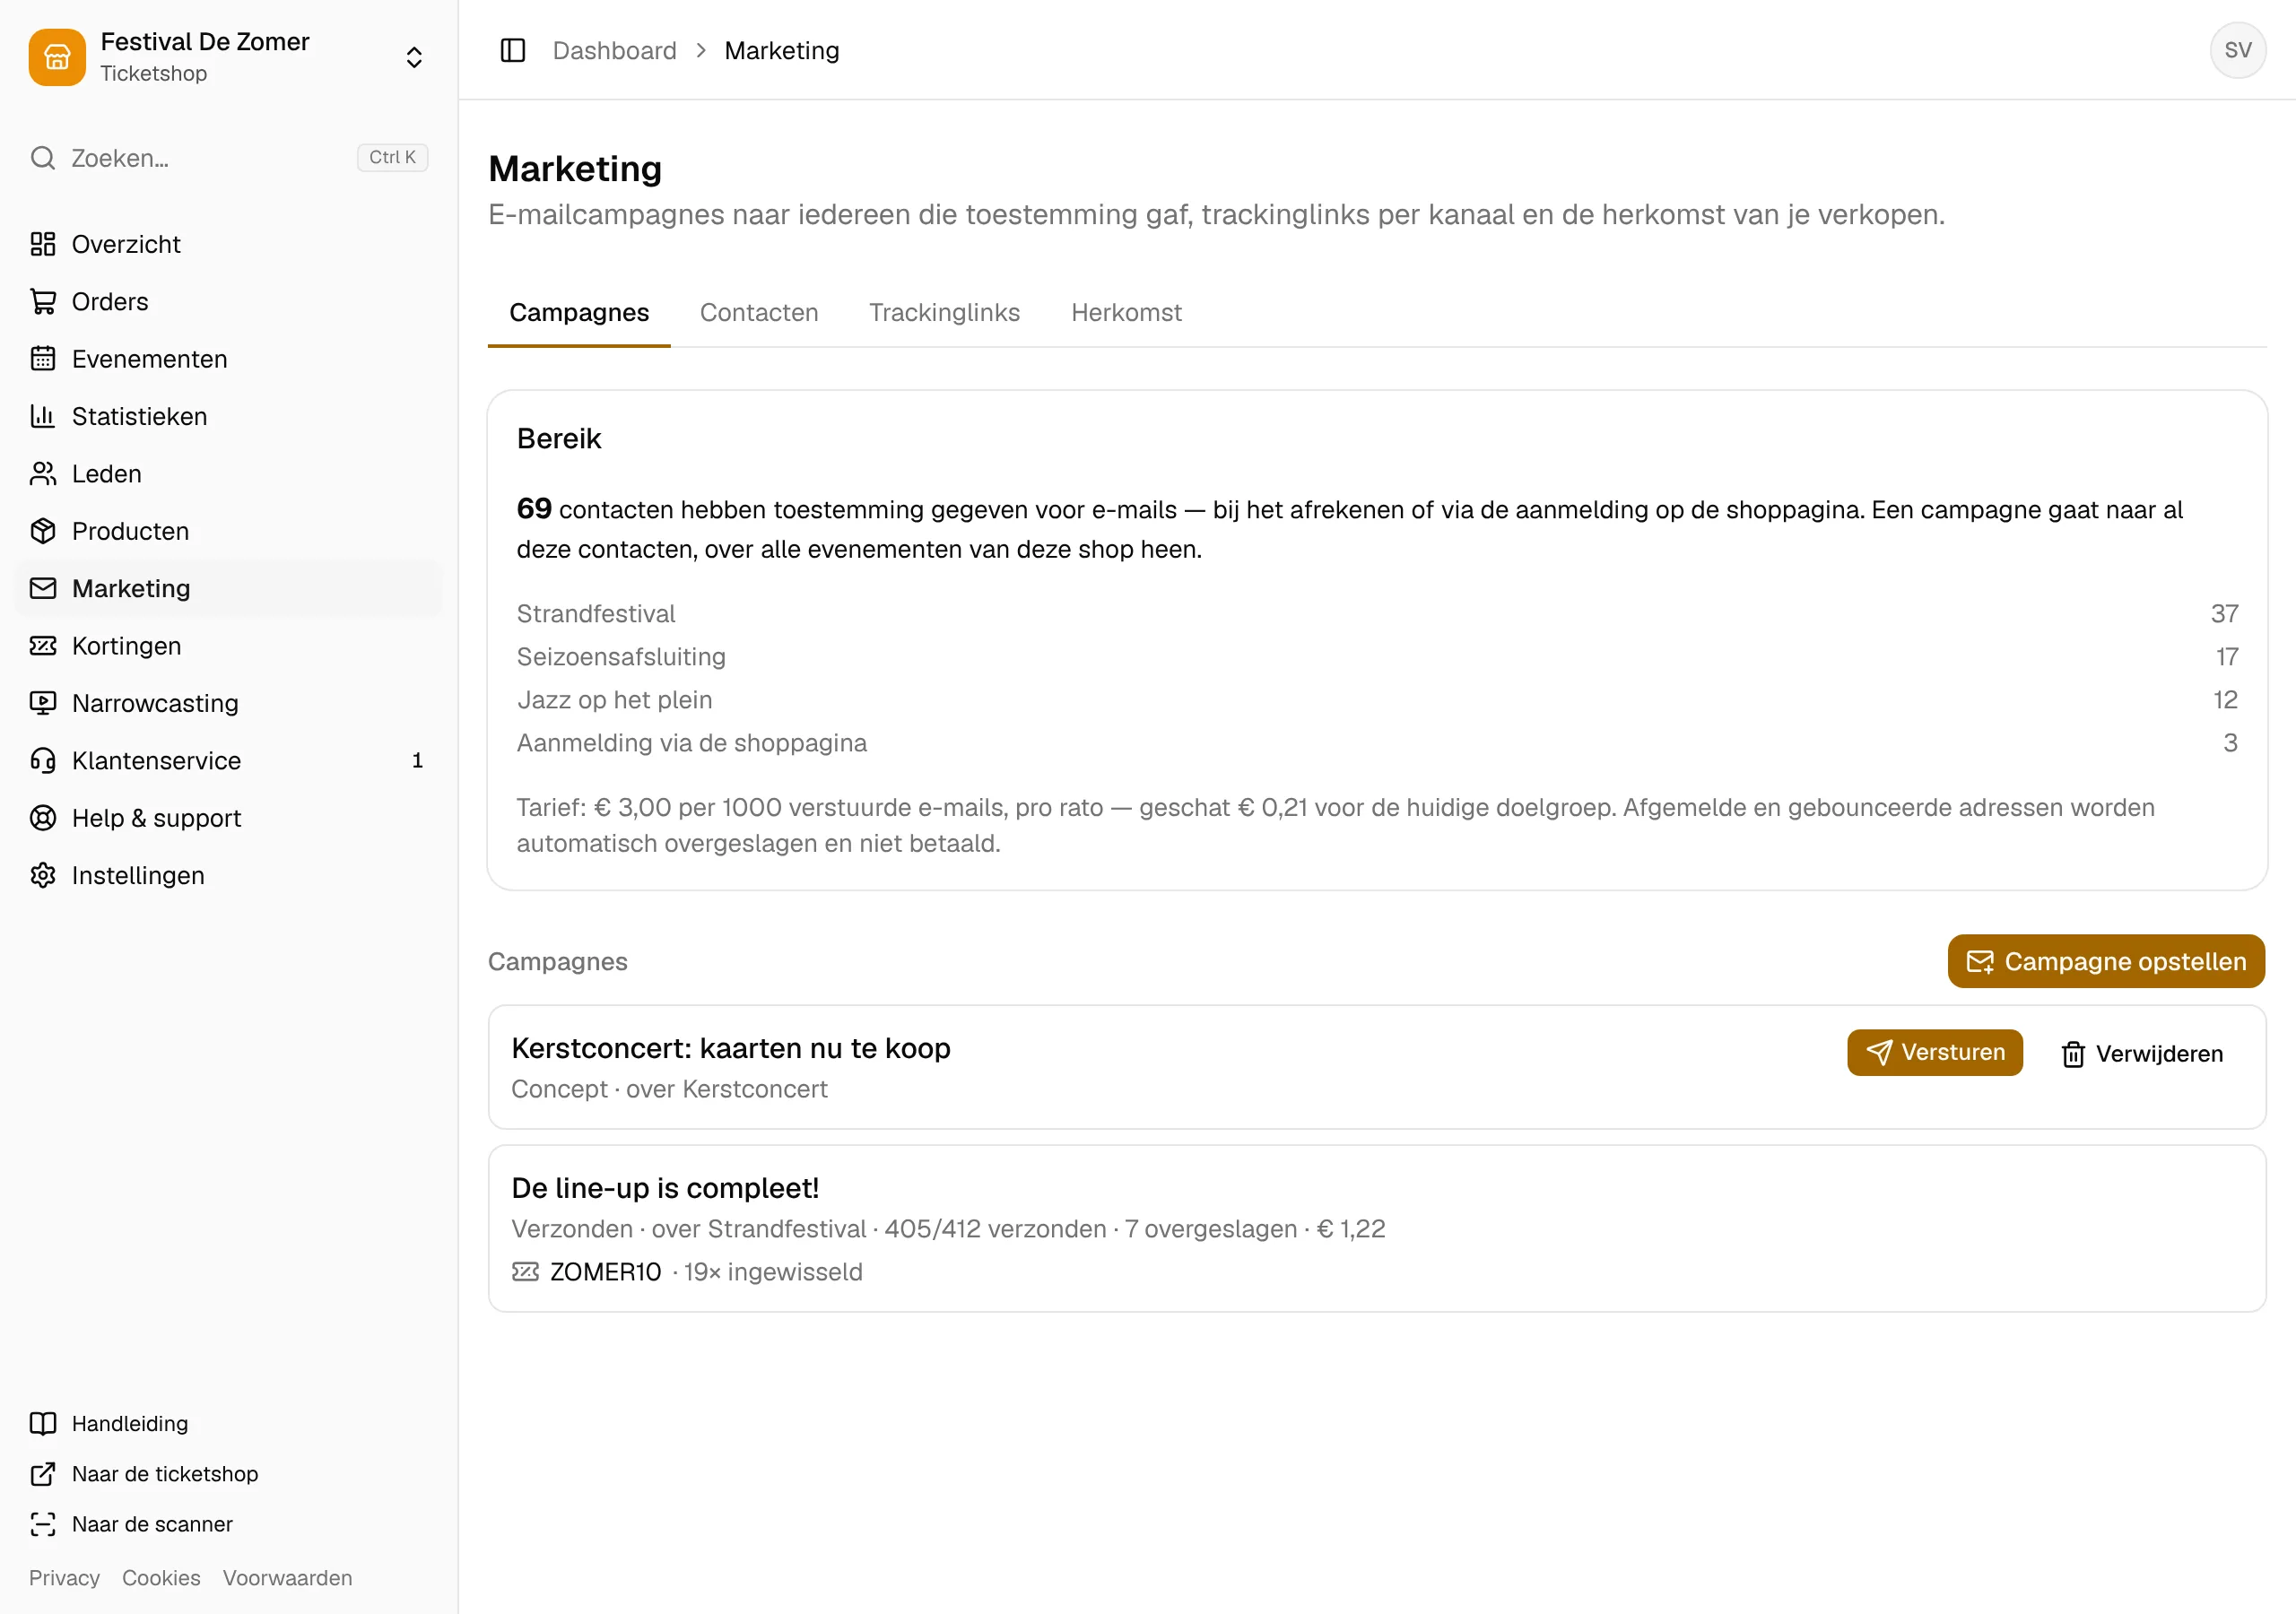The height and width of the screenshot is (1614, 2296).
Task: Open Narrowcasting screen icon
Action: [43, 703]
